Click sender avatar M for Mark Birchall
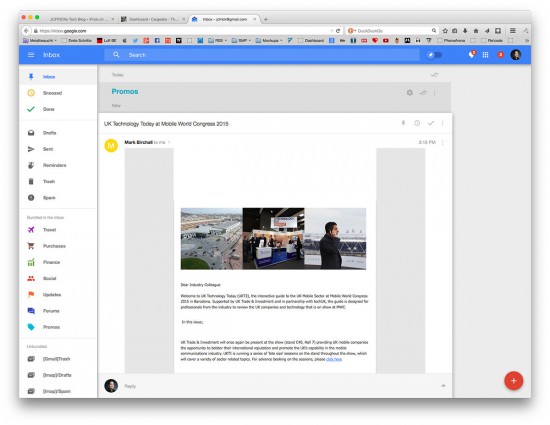This screenshot has width=550, height=425. pos(111,146)
